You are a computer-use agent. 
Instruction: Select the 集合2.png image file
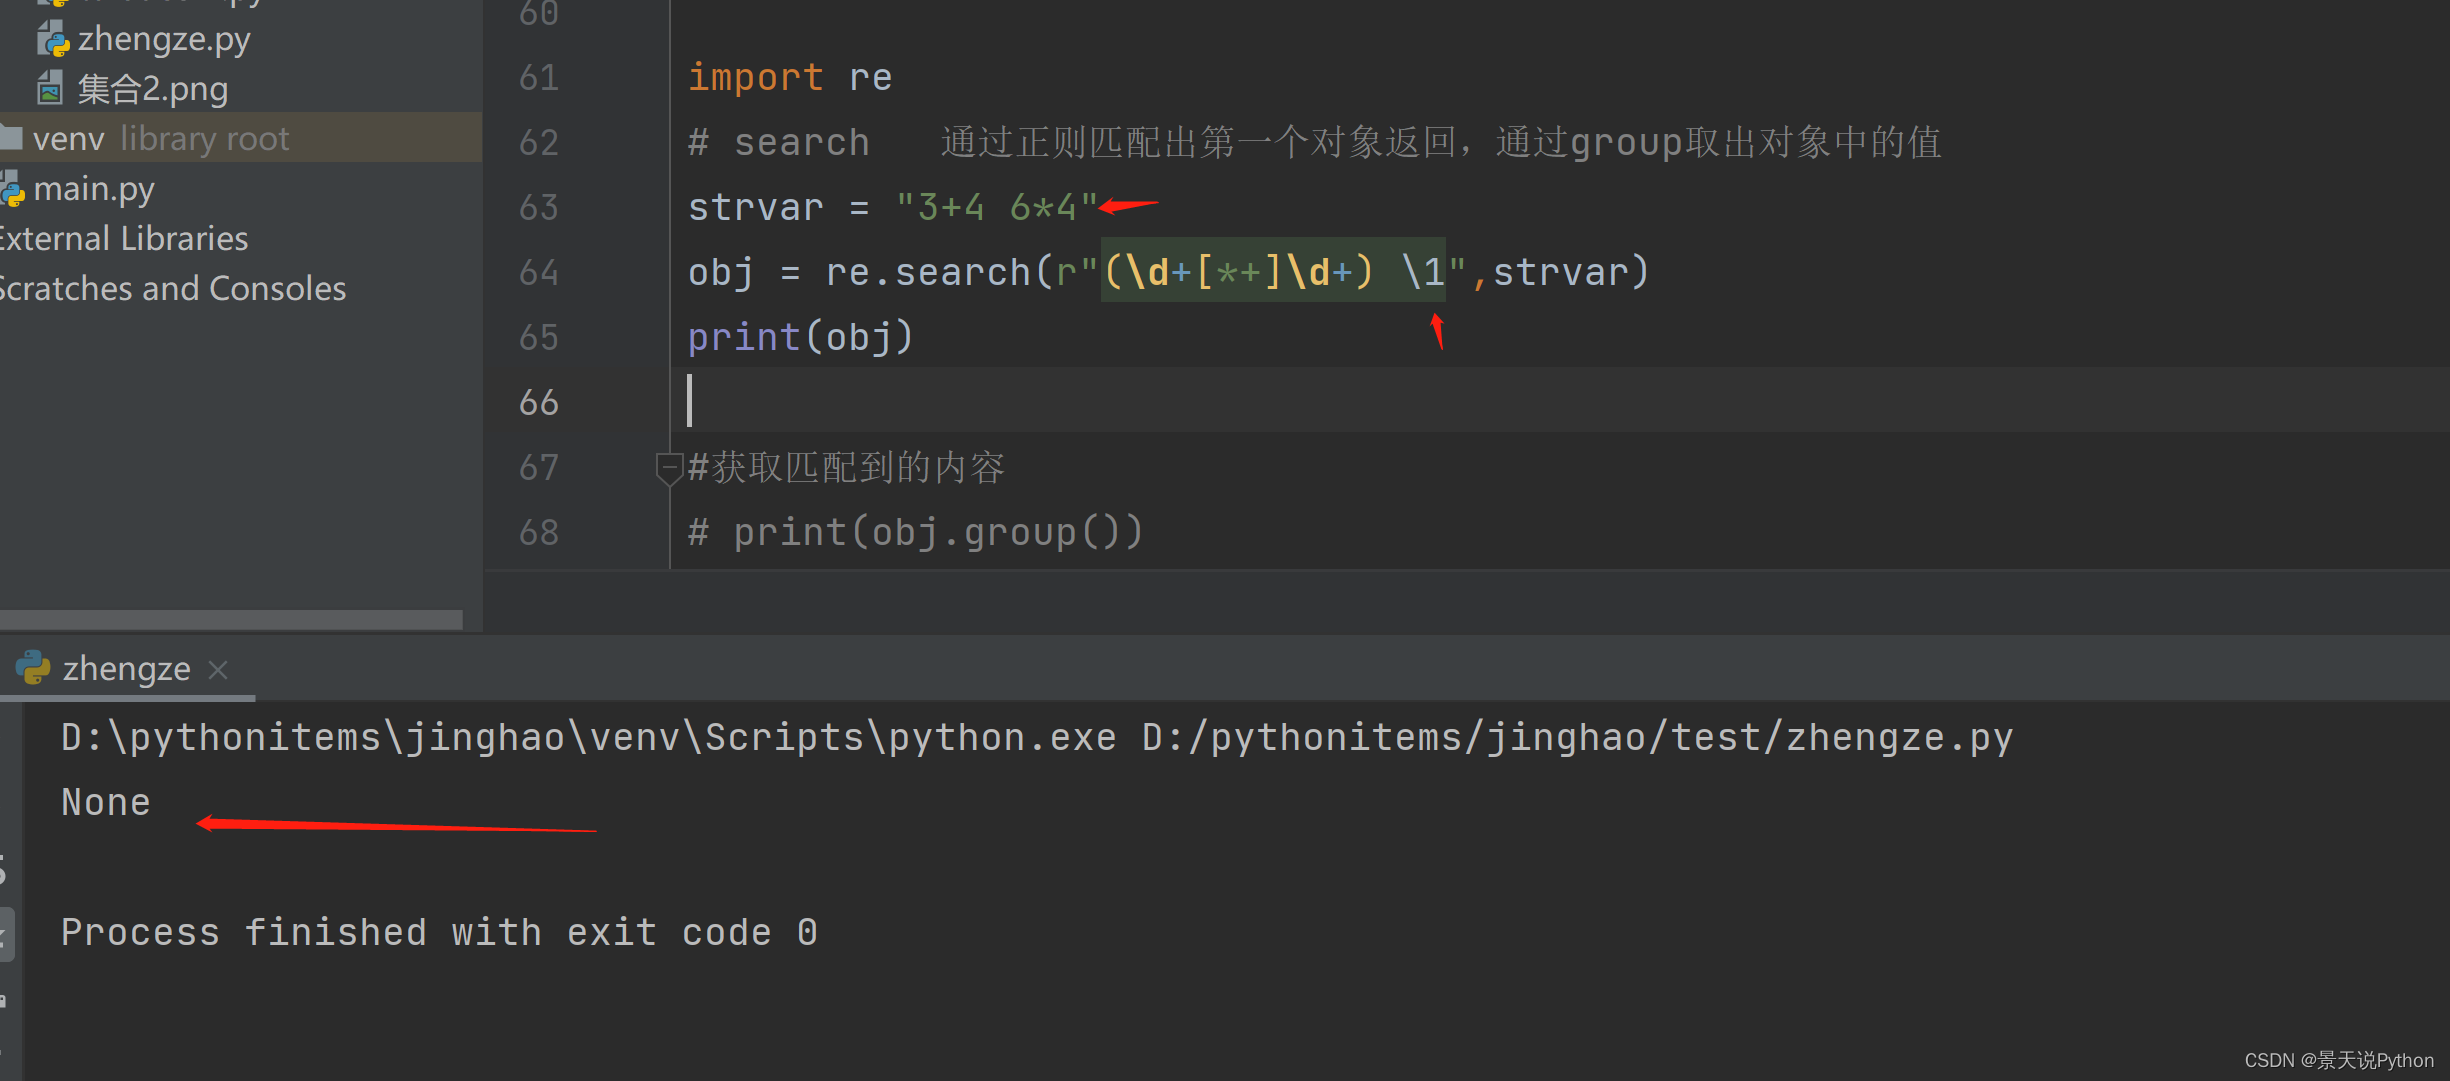click(x=153, y=89)
